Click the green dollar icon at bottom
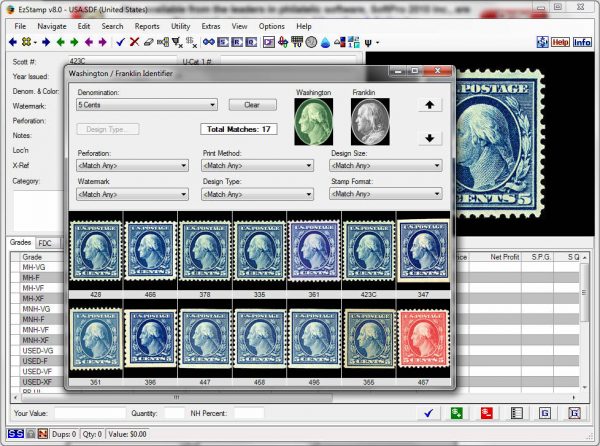This screenshot has height=446, width=600. 458,412
